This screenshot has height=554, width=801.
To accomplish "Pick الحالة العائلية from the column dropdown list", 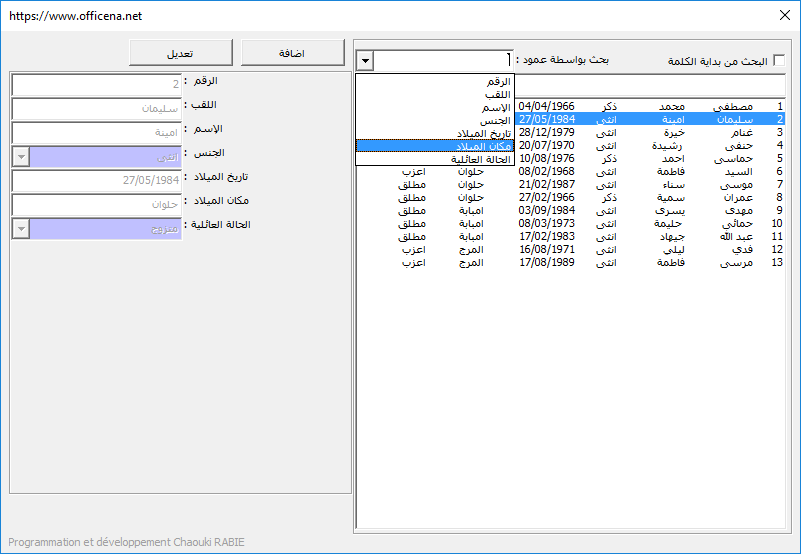I will coord(435,159).
